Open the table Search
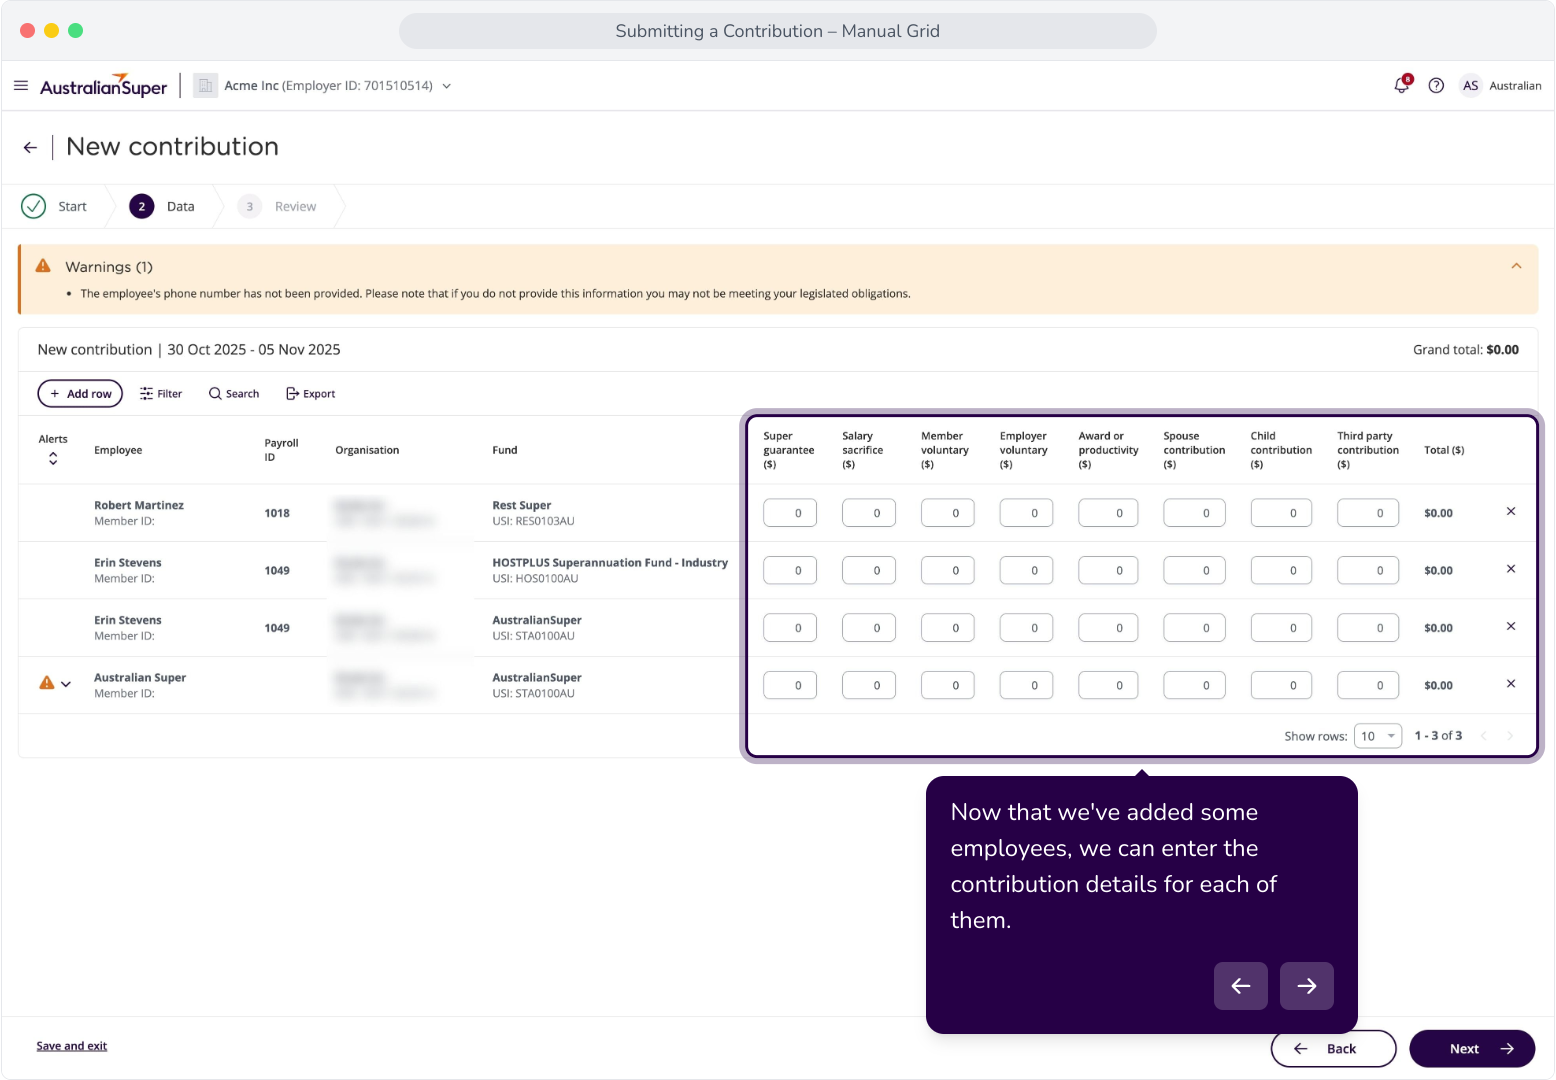1556x1080 pixels. pos(234,394)
